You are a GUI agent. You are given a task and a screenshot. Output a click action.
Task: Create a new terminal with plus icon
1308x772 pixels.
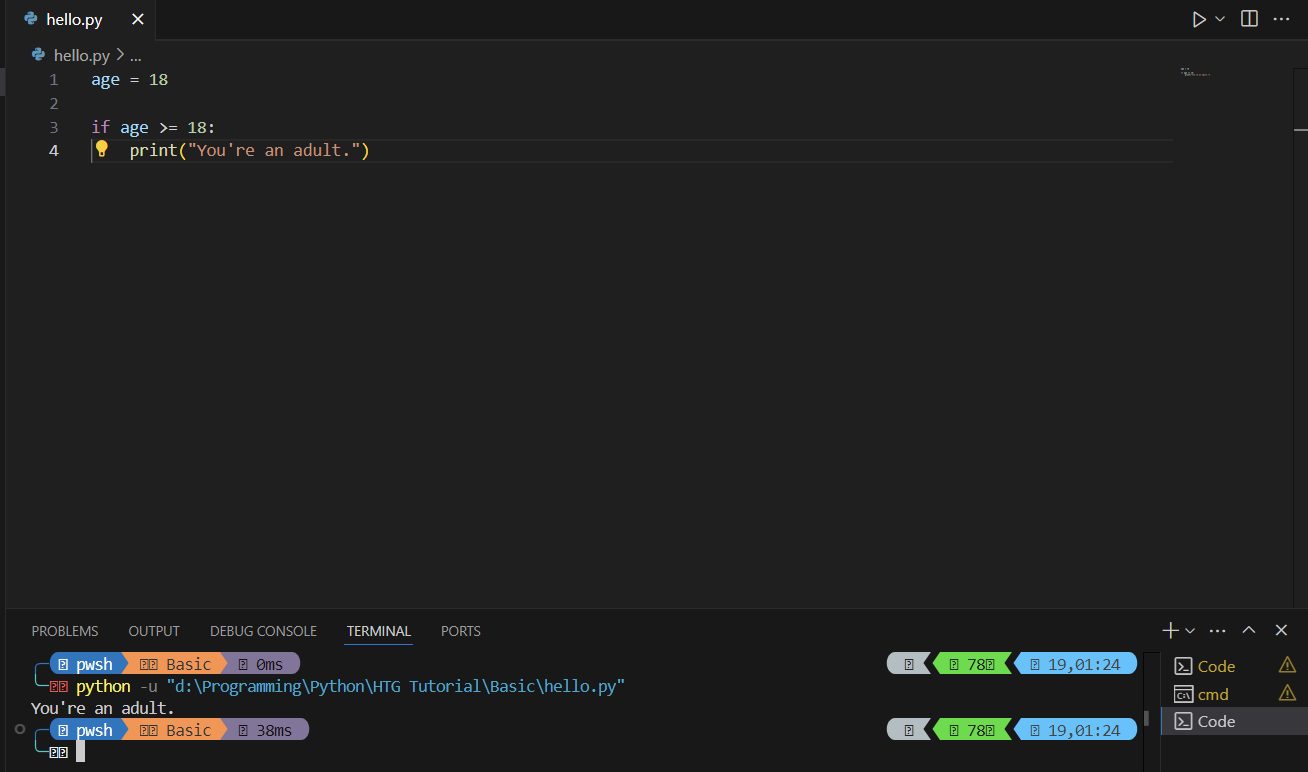coord(1170,630)
